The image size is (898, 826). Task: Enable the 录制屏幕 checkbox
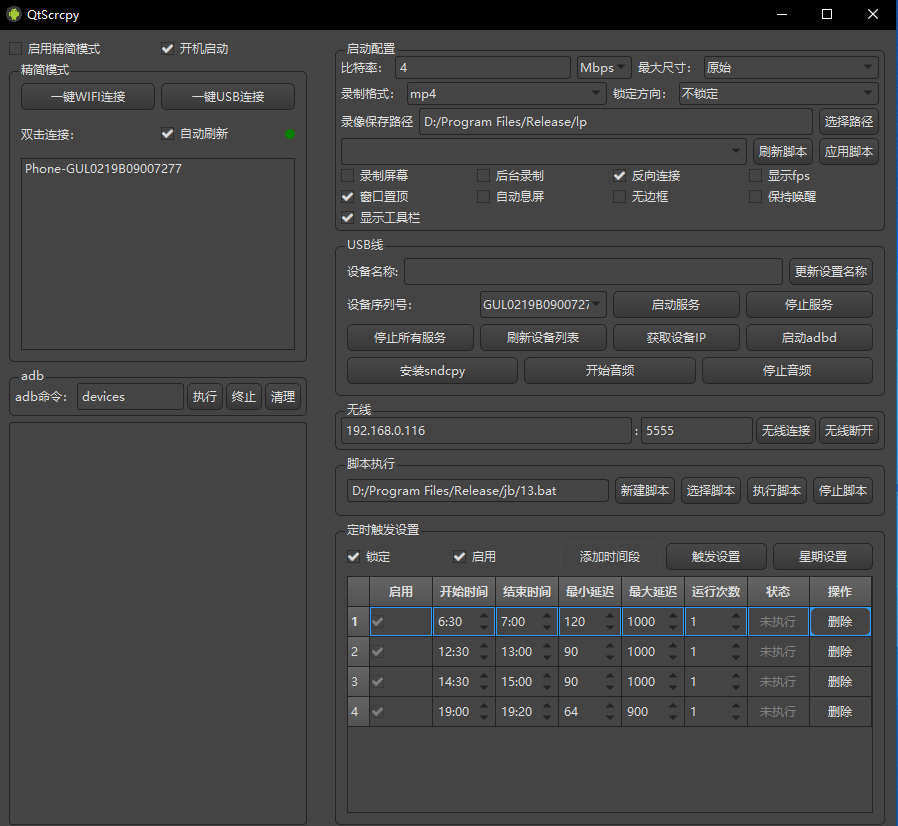pyautogui.click(x=348, y=176)
